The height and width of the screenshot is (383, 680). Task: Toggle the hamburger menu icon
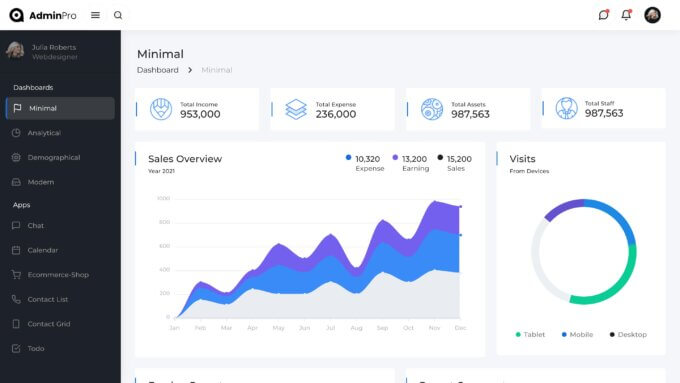pos(95,15)
